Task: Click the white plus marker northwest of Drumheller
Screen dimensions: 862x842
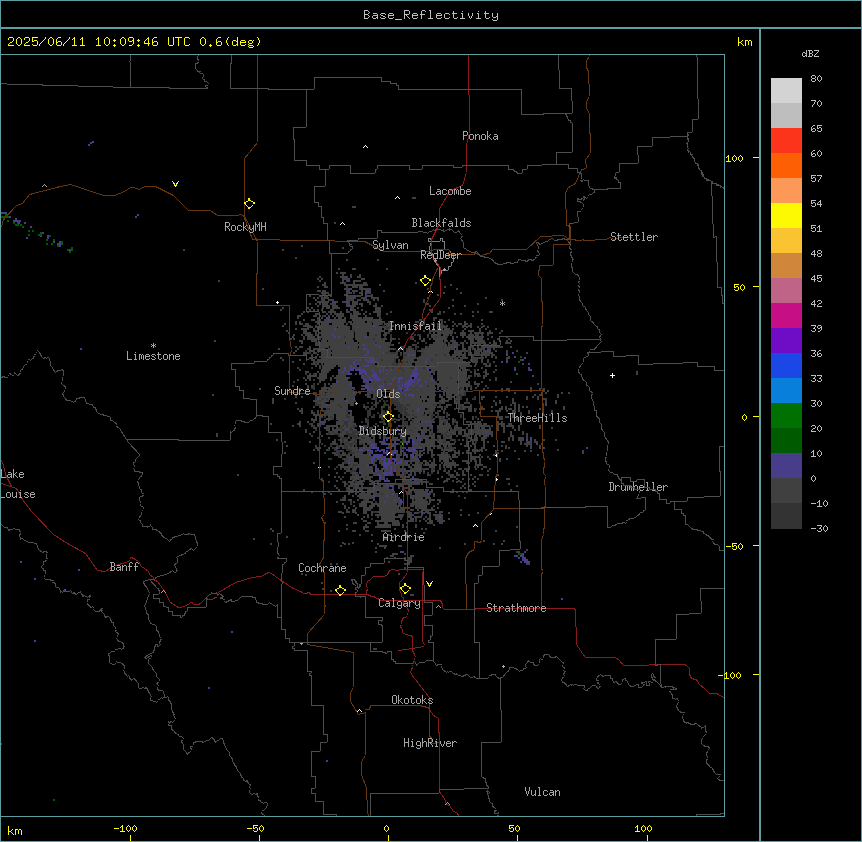Action: pyautogui.click(x=612, y=375)
